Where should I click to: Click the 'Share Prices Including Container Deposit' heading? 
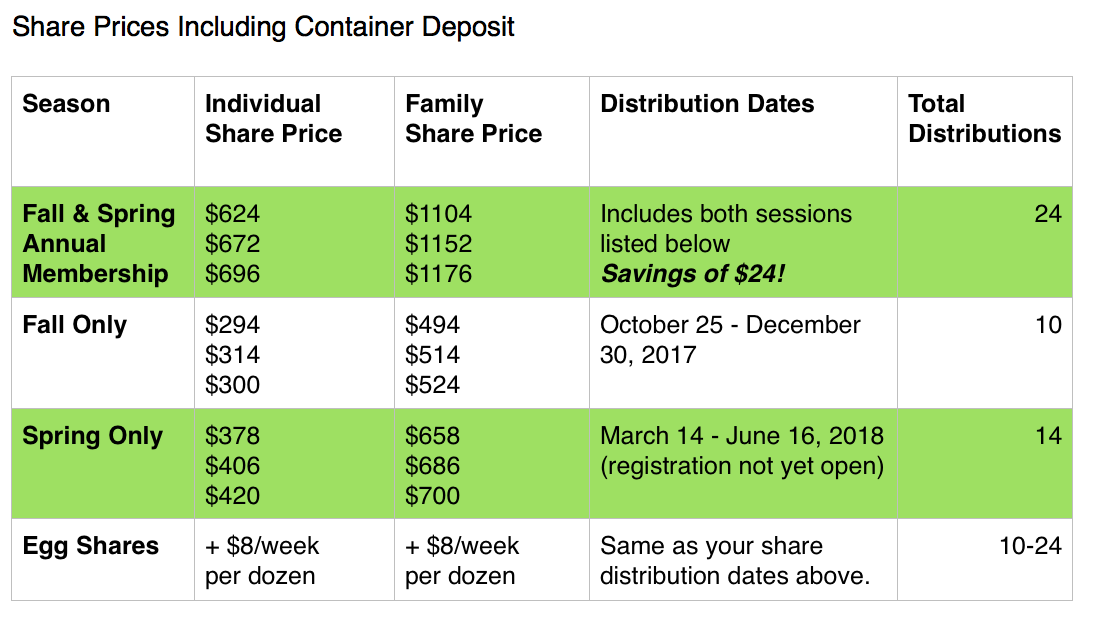tap(263, 27)
